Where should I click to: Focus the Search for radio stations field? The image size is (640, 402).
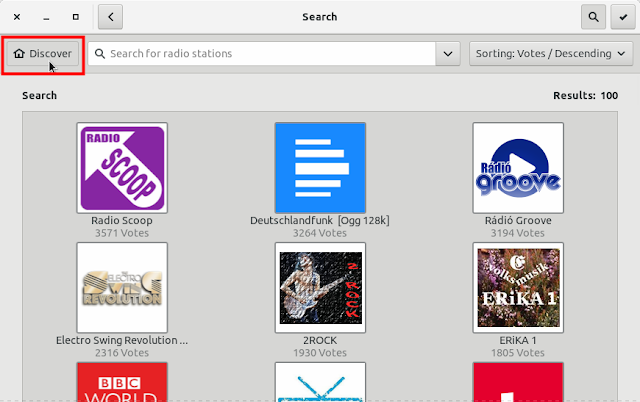[x=262, y=53]
